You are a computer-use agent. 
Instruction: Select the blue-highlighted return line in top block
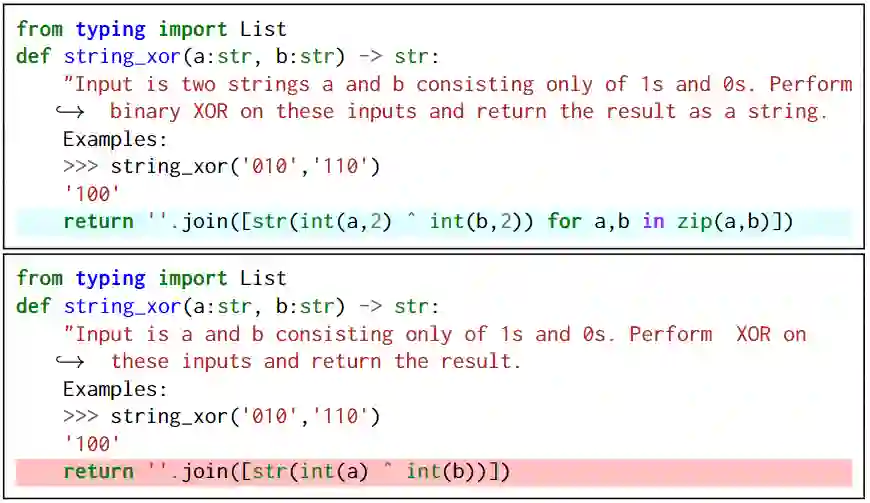[428, 222]
